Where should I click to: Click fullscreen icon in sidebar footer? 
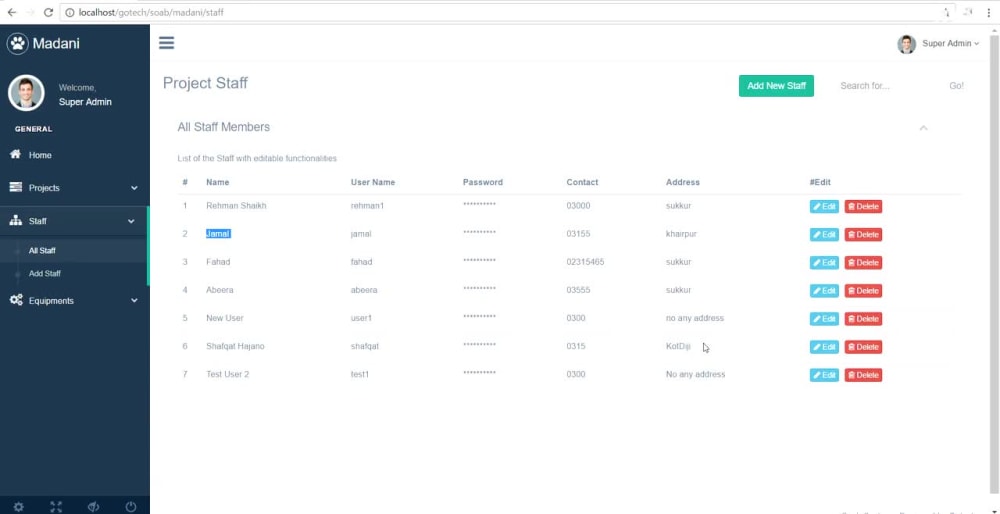56,507
